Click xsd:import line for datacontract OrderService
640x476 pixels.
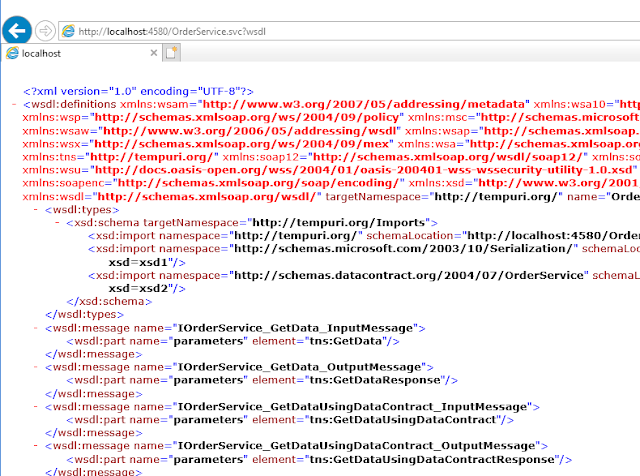pos(364,276)
